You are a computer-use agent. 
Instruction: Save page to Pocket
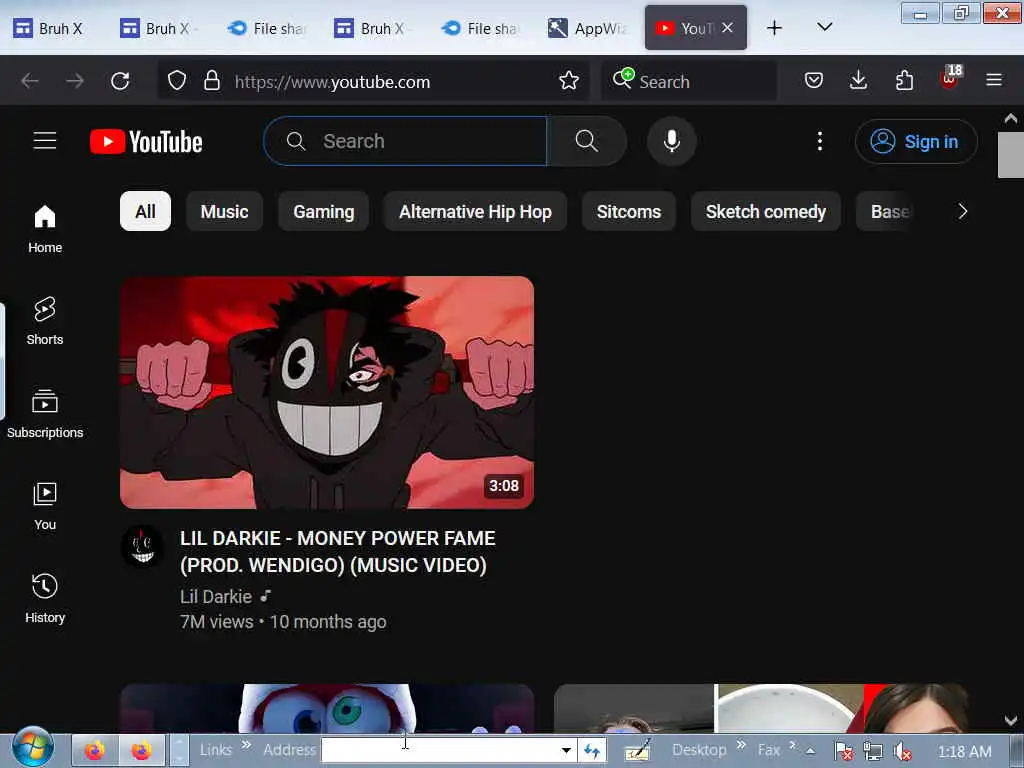(814, 81)
